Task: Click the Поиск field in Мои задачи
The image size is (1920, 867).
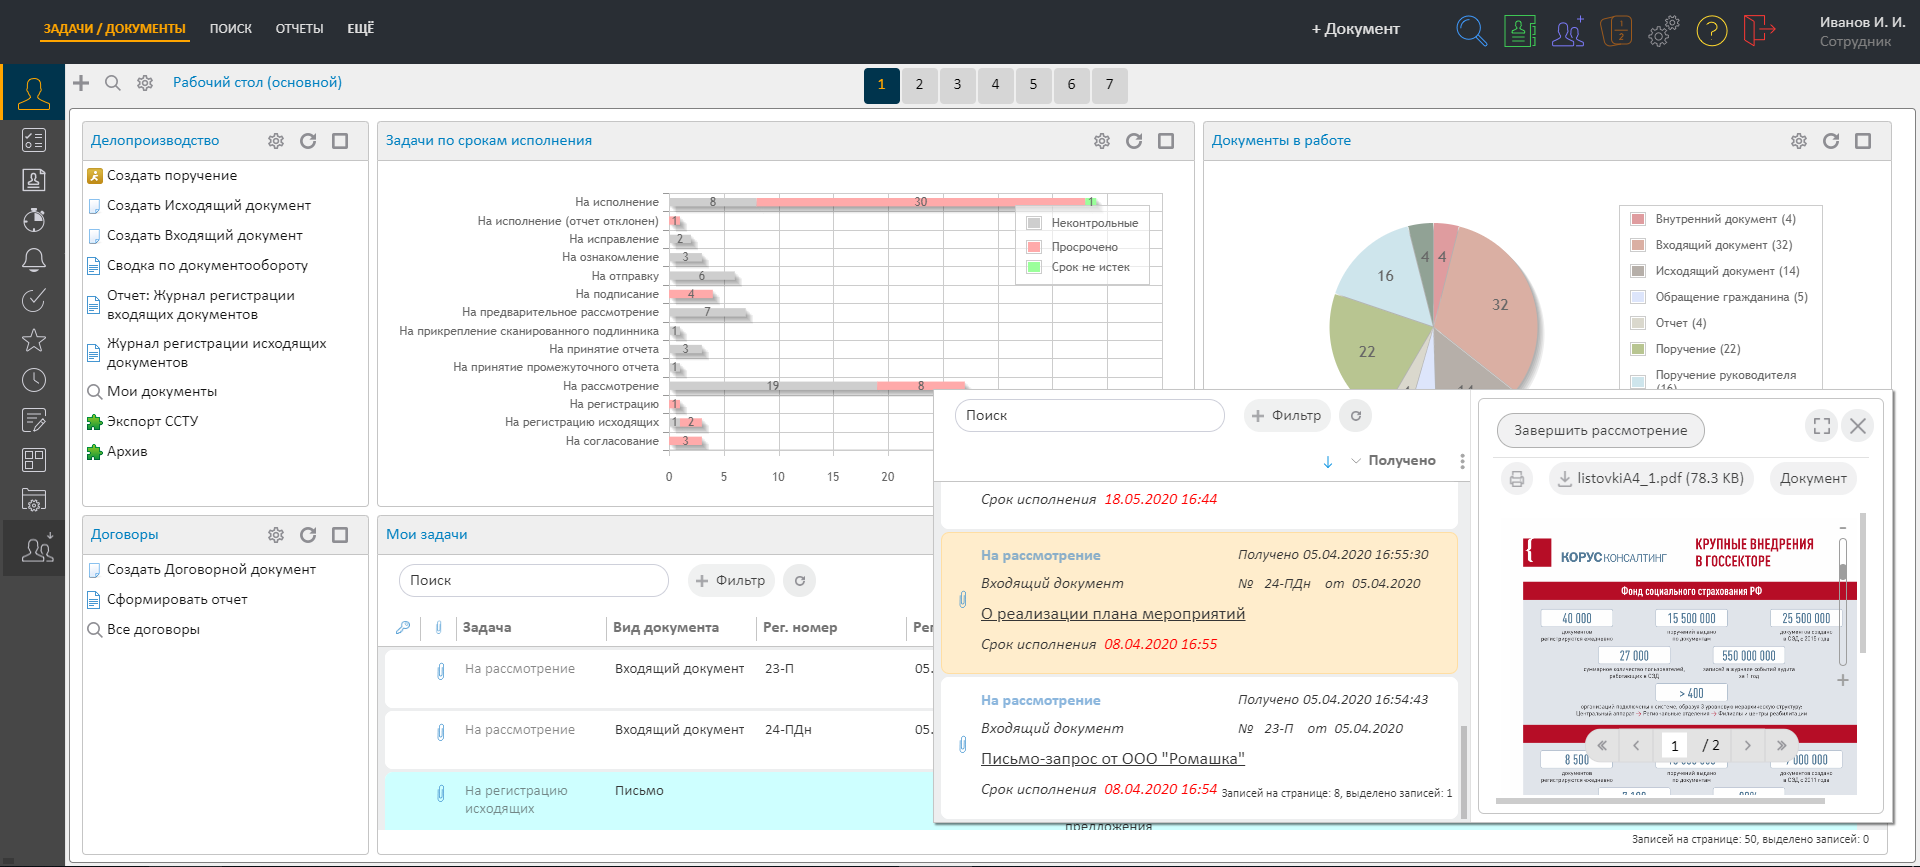Action: [533, 581]
